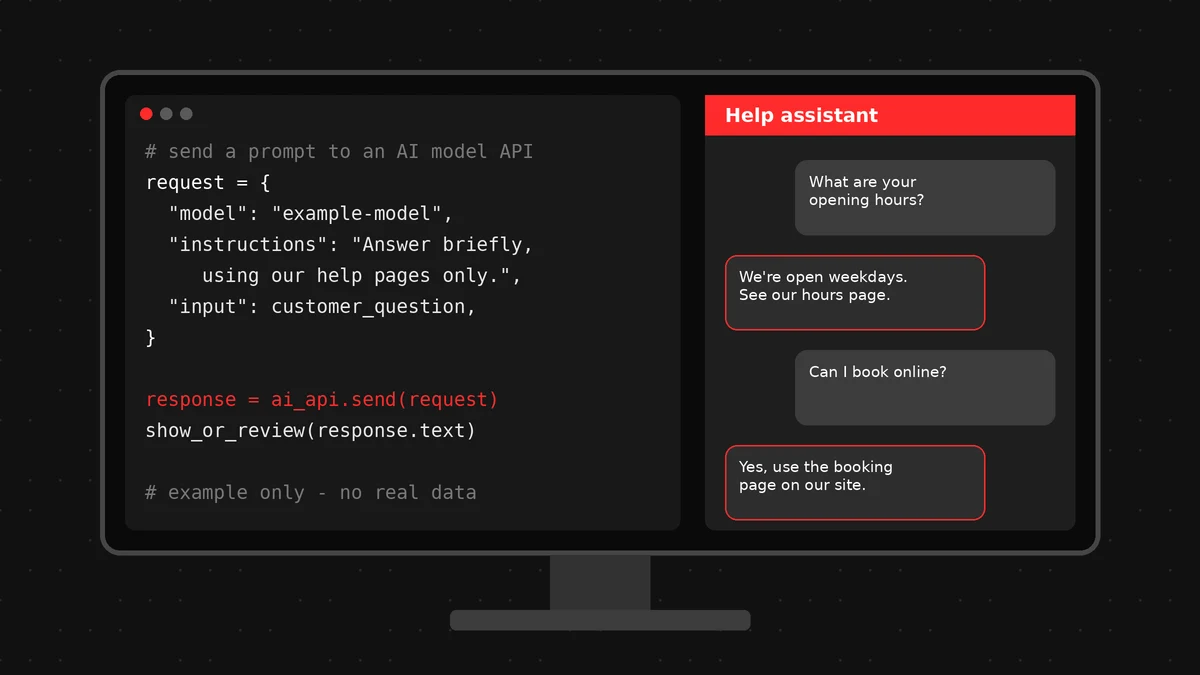Click the "show_or_review(response.text)" line
The height and width of the screenshot is (675, 1200).
tap(311, 431)
